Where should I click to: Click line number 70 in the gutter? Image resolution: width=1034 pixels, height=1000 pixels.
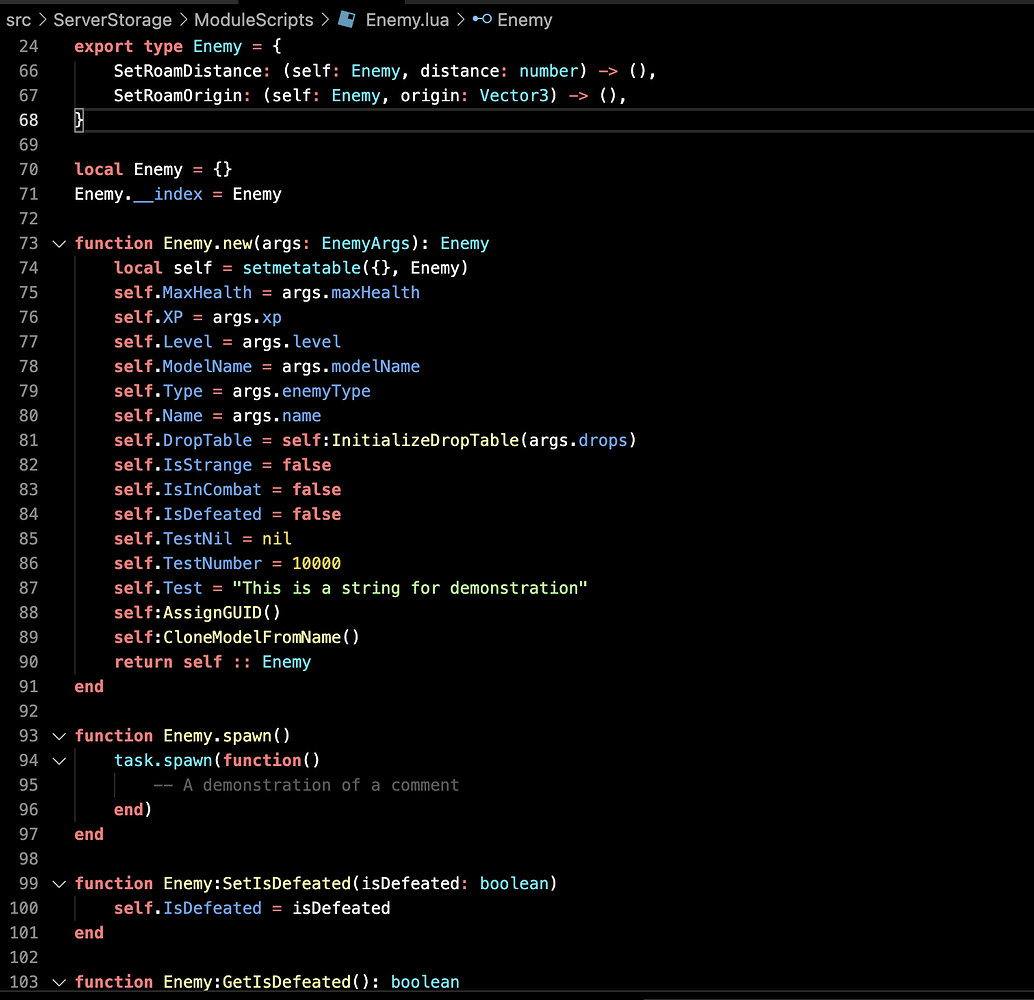(x=28, y=169)
